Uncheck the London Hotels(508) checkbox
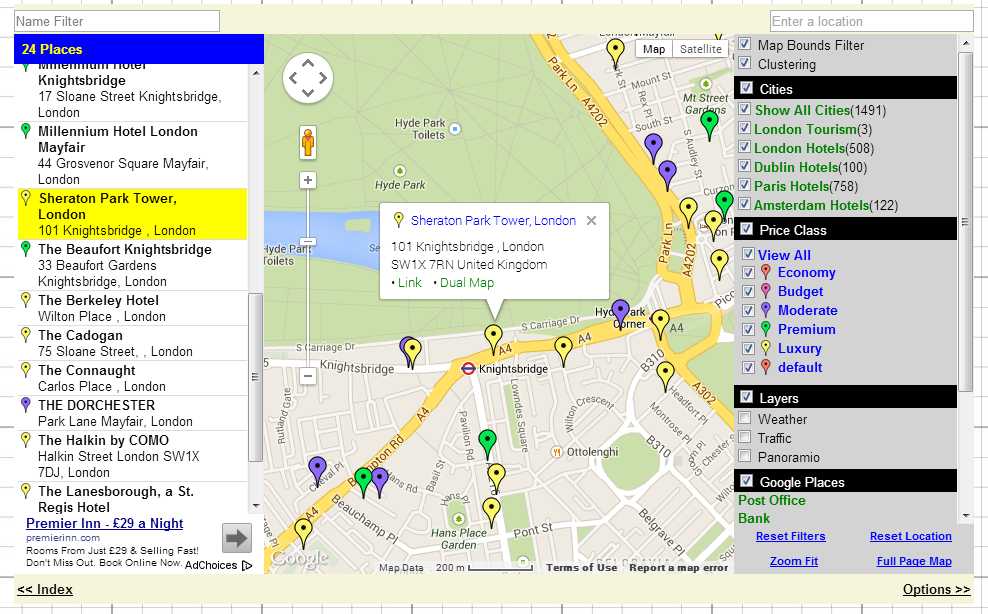This screenshot has width=988, height=614. tap(744, 147)
